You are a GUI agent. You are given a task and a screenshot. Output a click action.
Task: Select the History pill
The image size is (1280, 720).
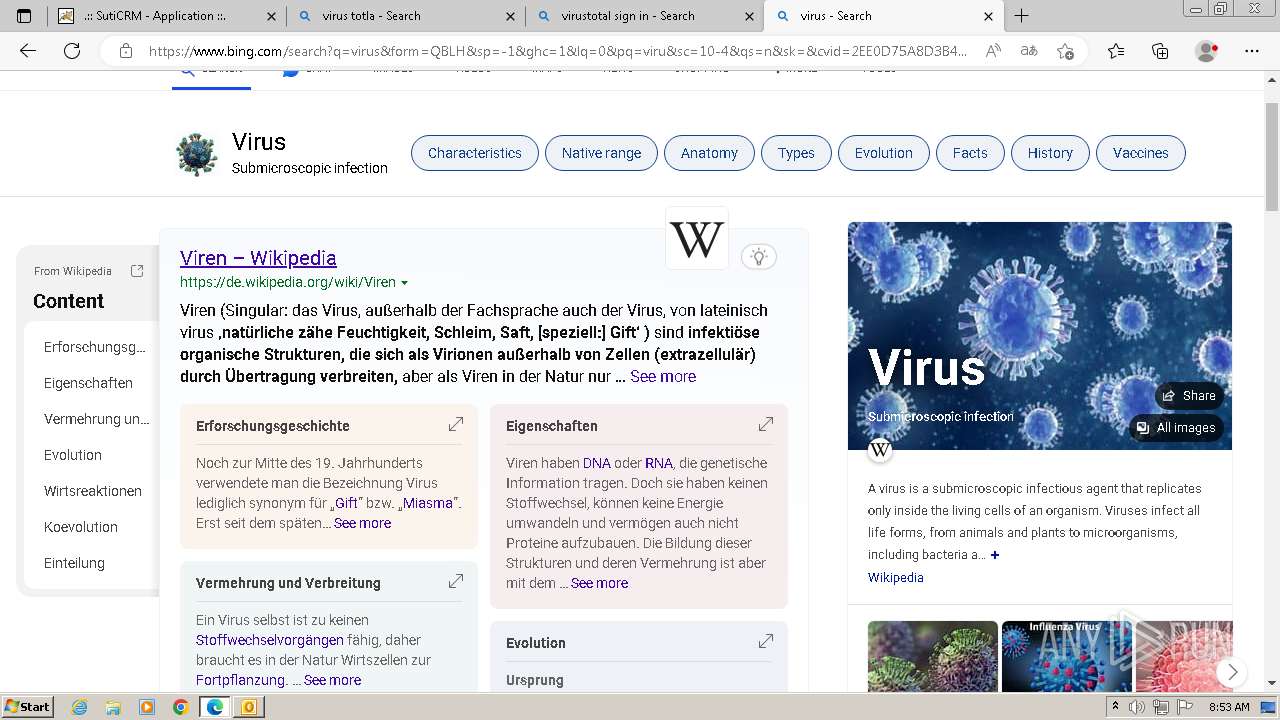click(1050, 153)
